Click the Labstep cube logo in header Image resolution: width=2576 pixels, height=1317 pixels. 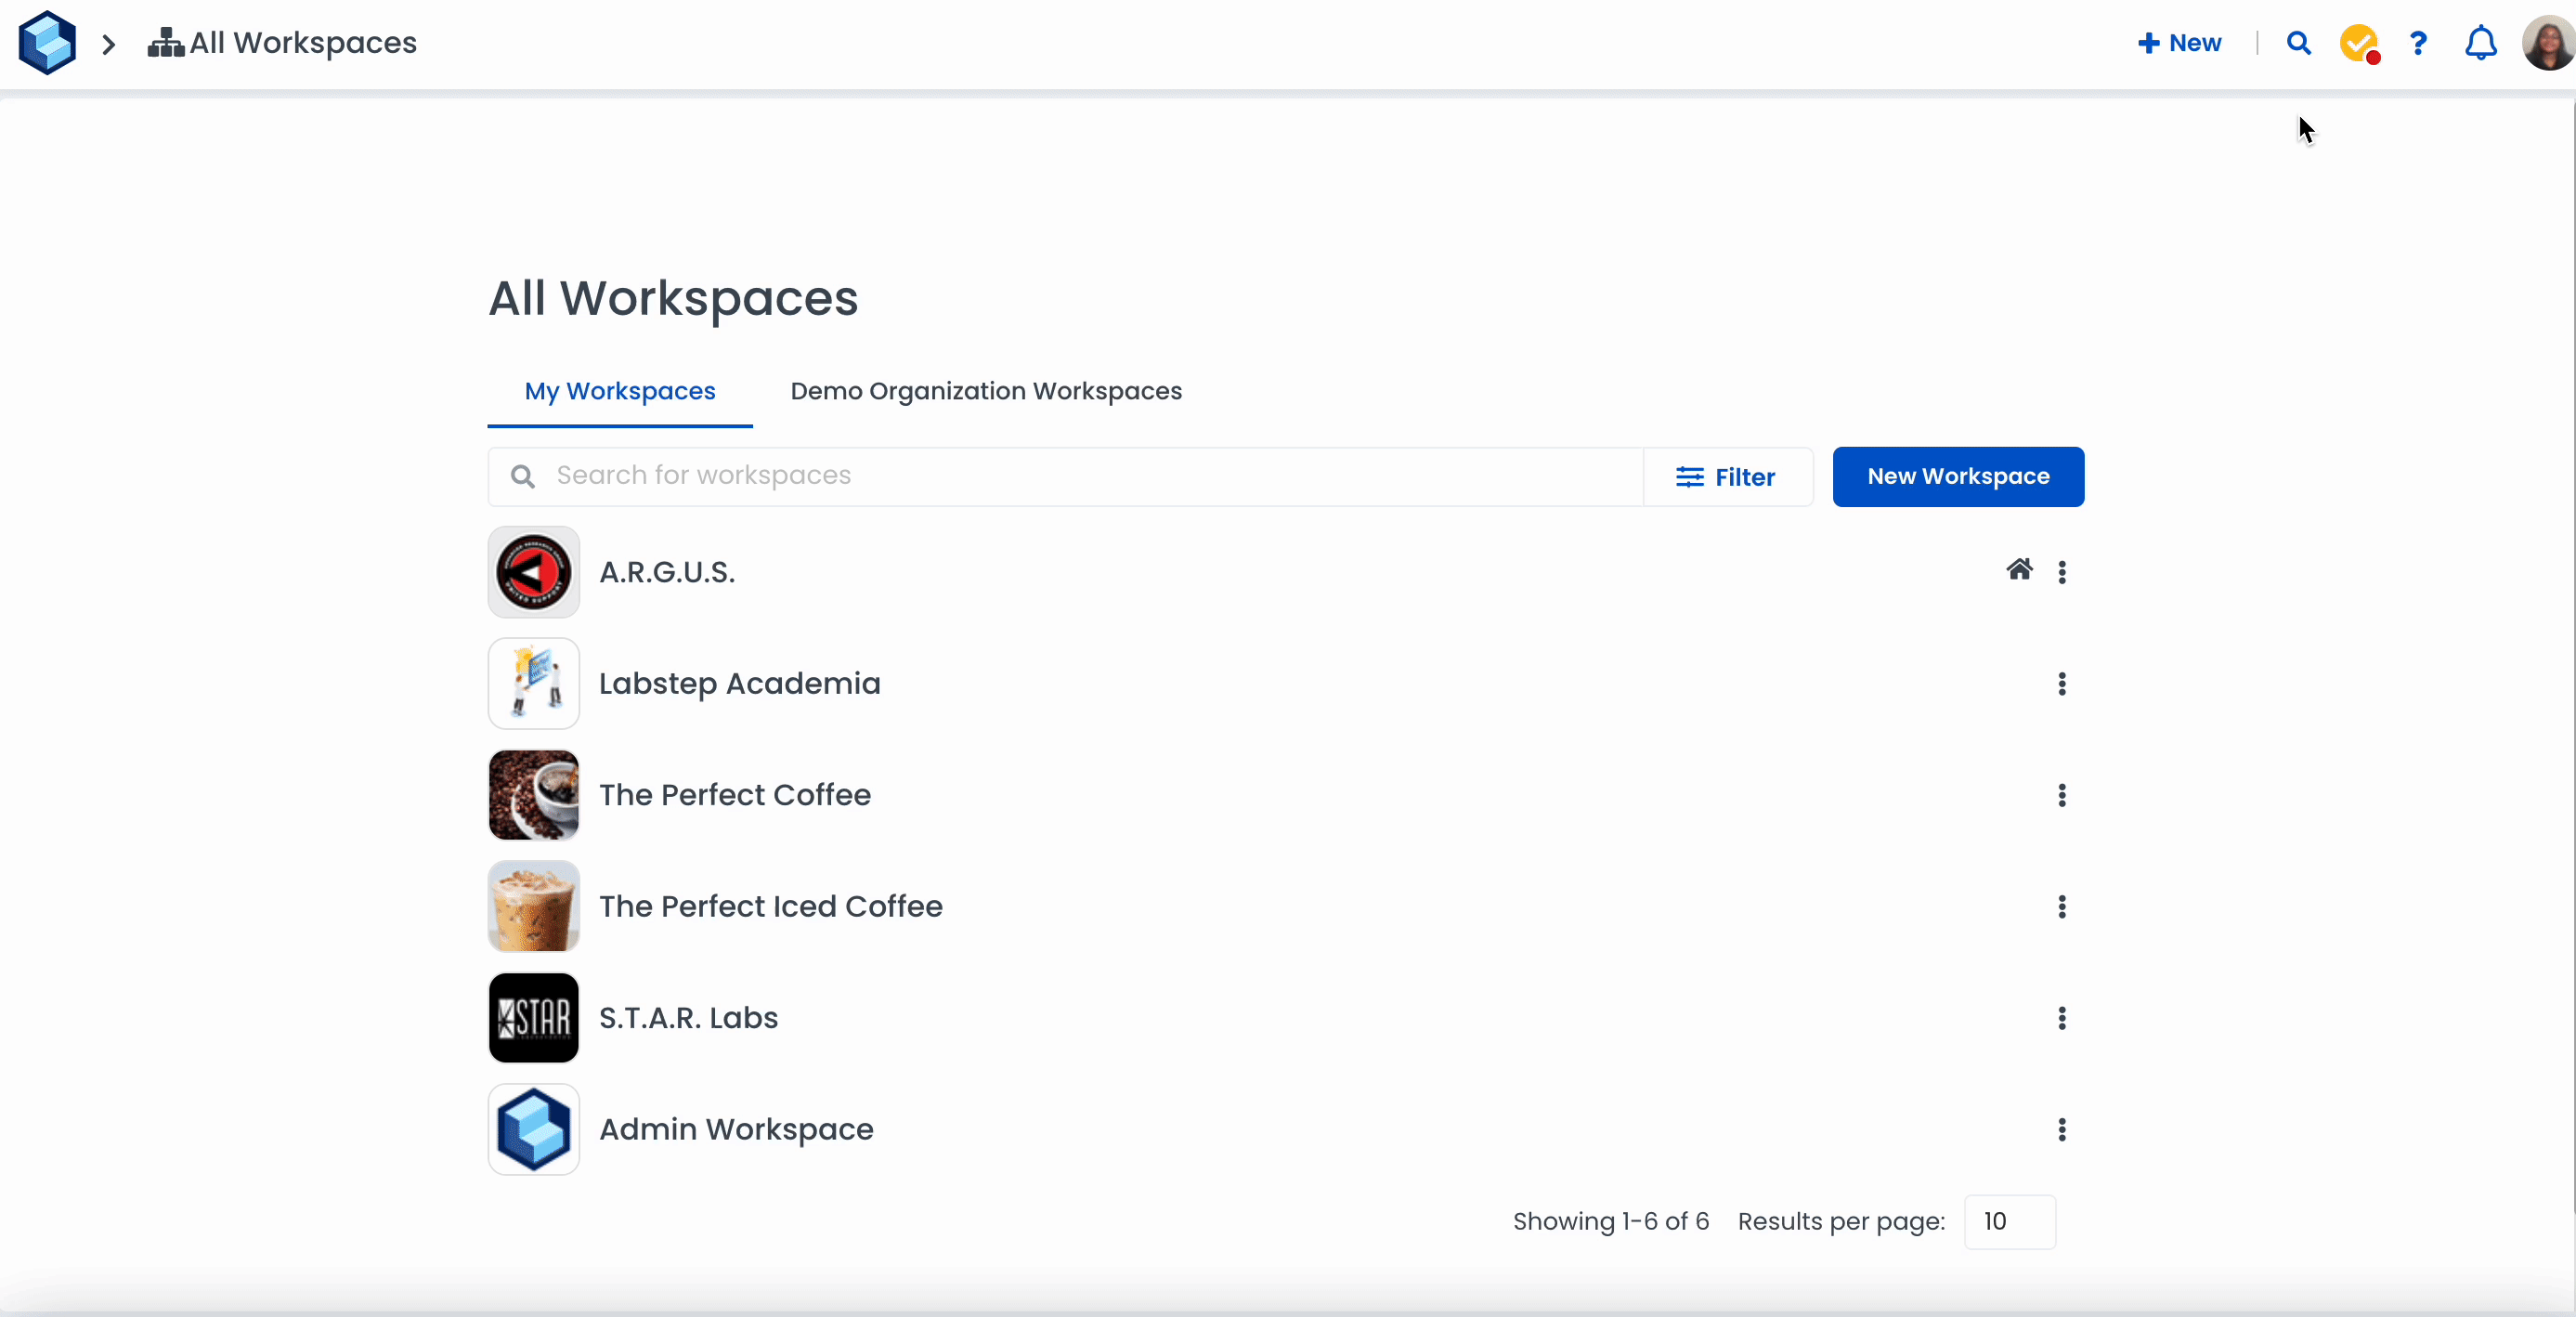tap(47, 43)
